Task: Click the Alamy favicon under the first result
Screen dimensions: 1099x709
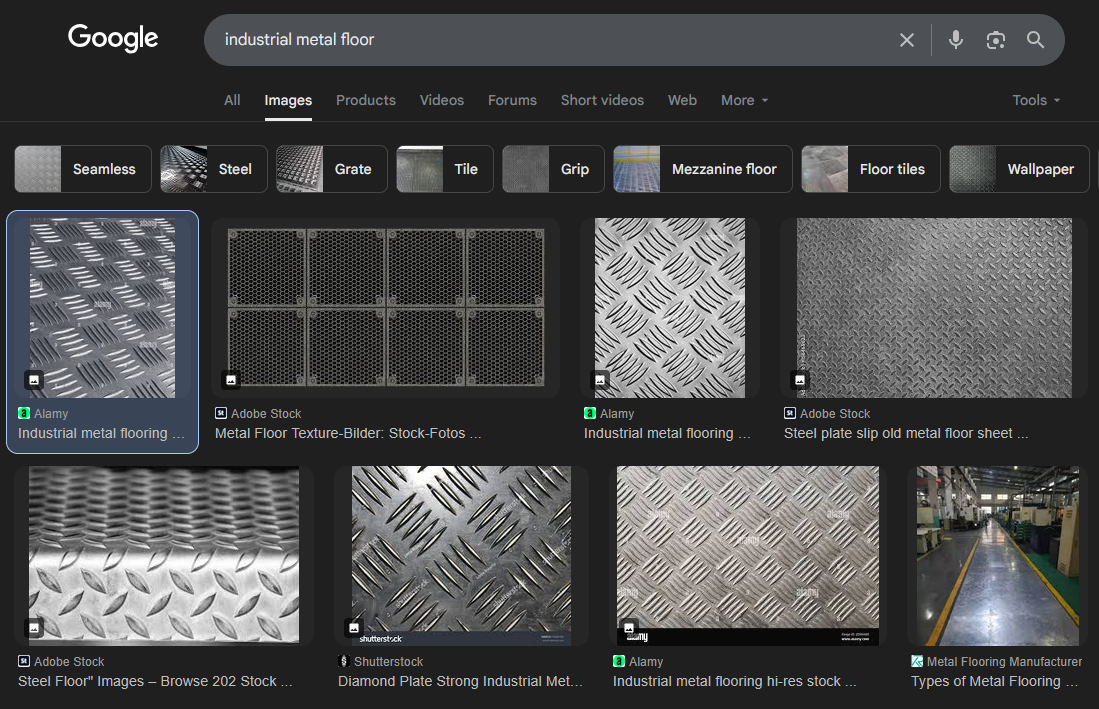Action: tap(24, 413)
